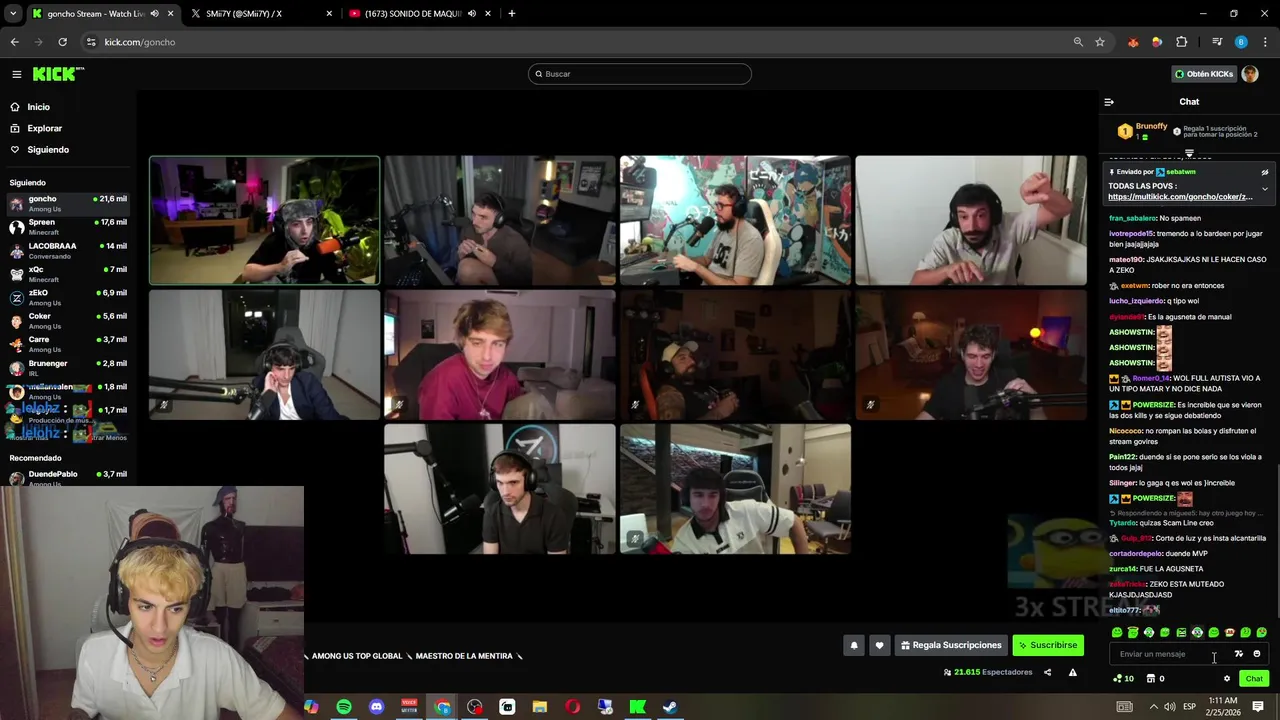Open Brunenger channel in the following list
Viewport: 1280px width, 720px height.
[x=68, y=368]
